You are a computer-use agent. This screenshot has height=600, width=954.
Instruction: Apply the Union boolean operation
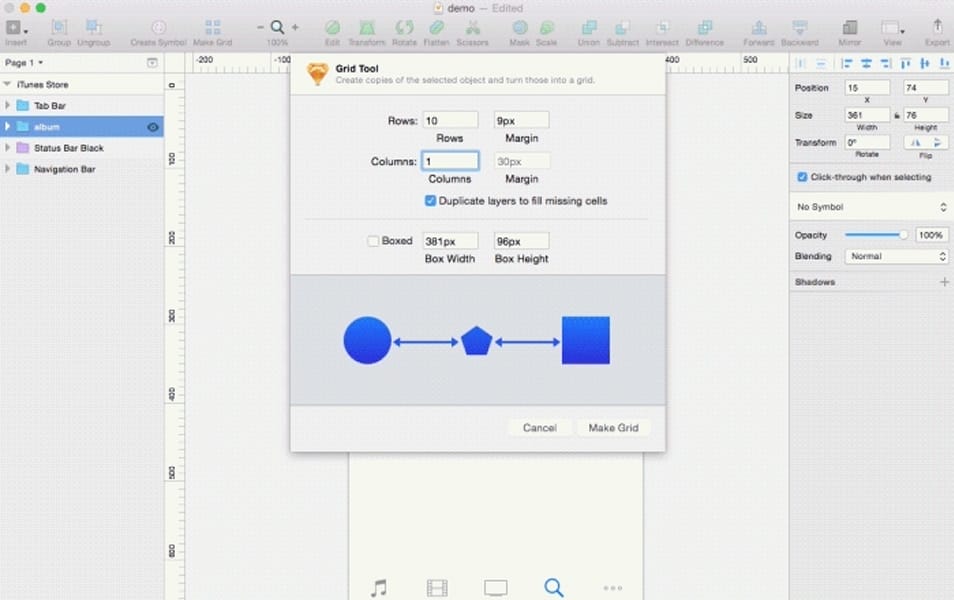point(588,29)
